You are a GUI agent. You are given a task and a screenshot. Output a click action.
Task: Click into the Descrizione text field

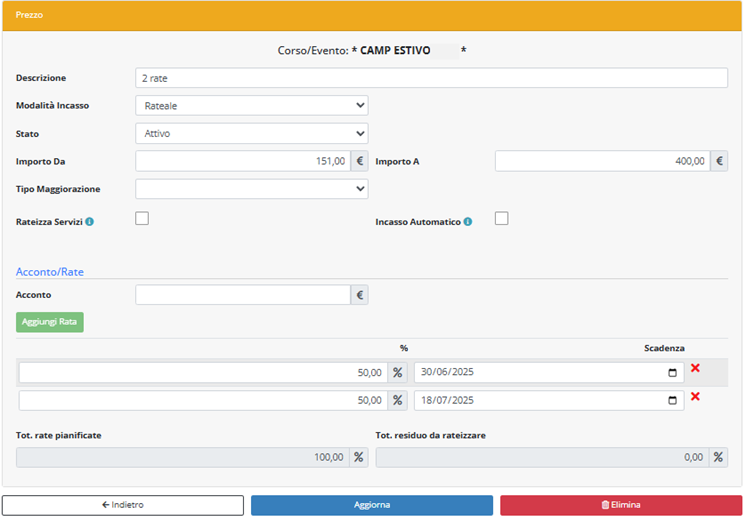[431, 78]
